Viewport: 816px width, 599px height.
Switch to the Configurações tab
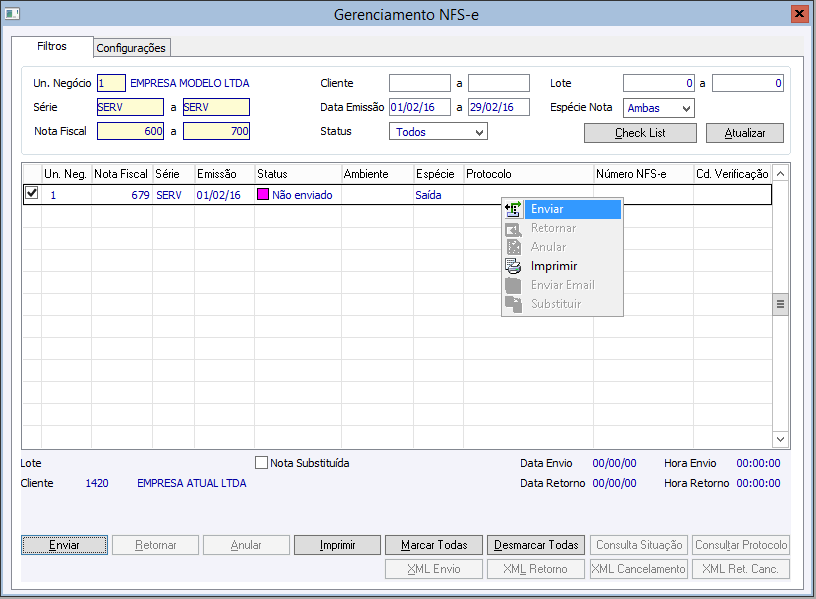(131, 48)
